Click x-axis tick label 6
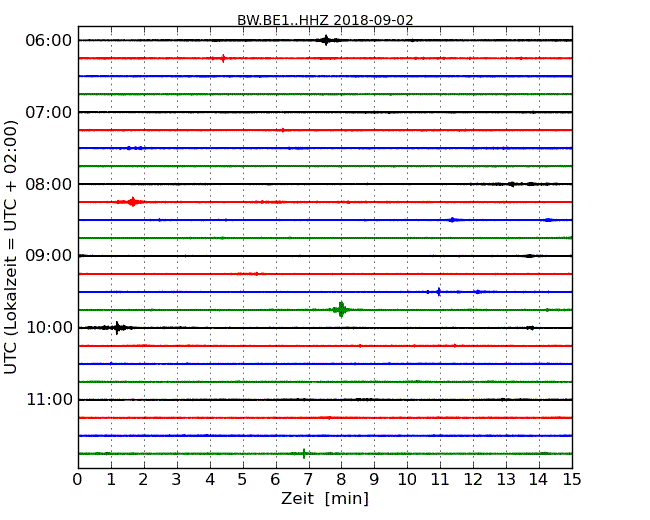Screen dimensions: 650x520 275,479
